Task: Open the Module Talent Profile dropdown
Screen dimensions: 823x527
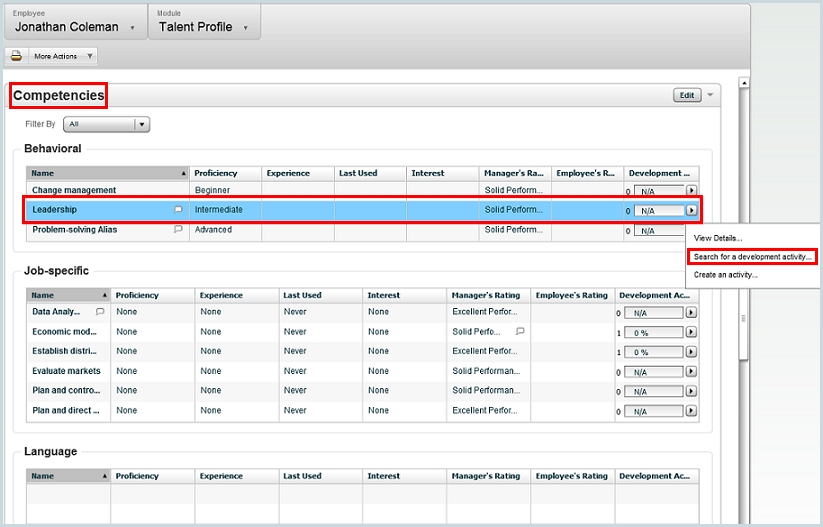Action: [x=246, y=28]
